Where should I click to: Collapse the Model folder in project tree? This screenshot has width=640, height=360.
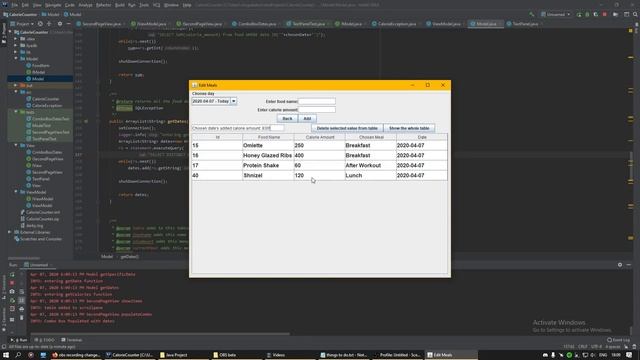point(16,59)
